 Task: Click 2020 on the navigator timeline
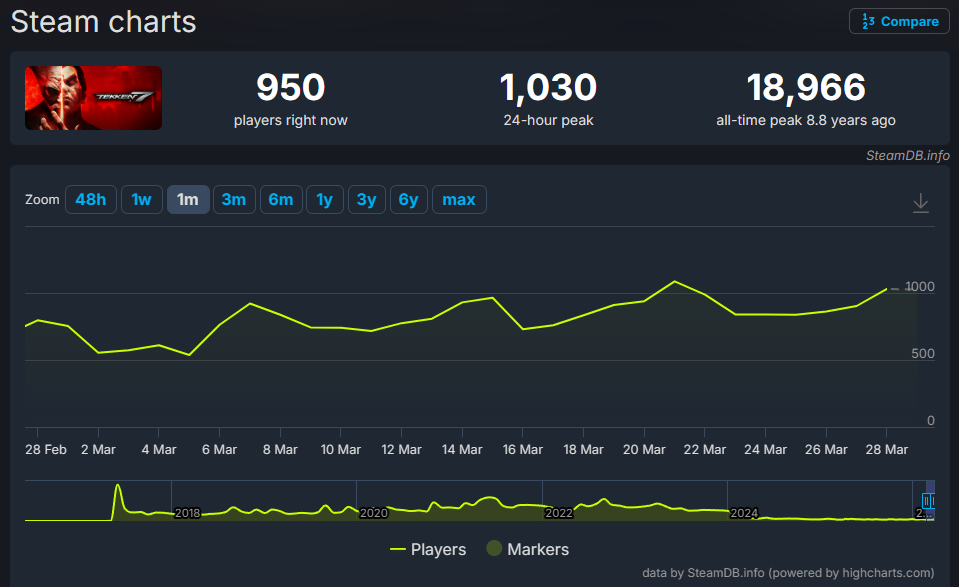(373, 513)
